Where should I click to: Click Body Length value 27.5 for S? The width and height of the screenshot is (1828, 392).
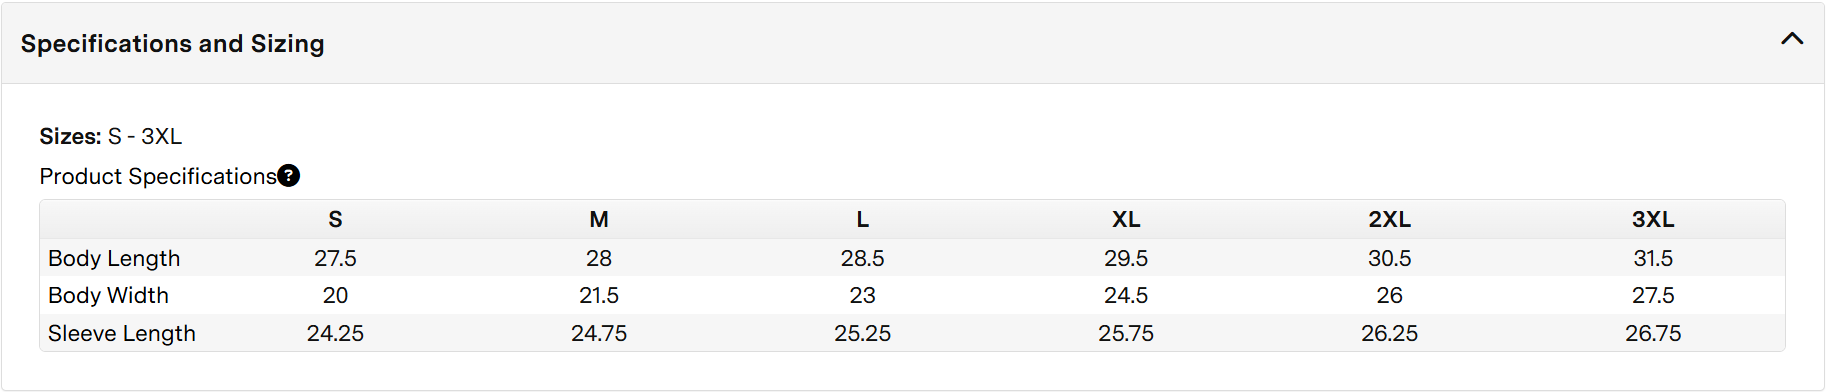pos(335,258)
